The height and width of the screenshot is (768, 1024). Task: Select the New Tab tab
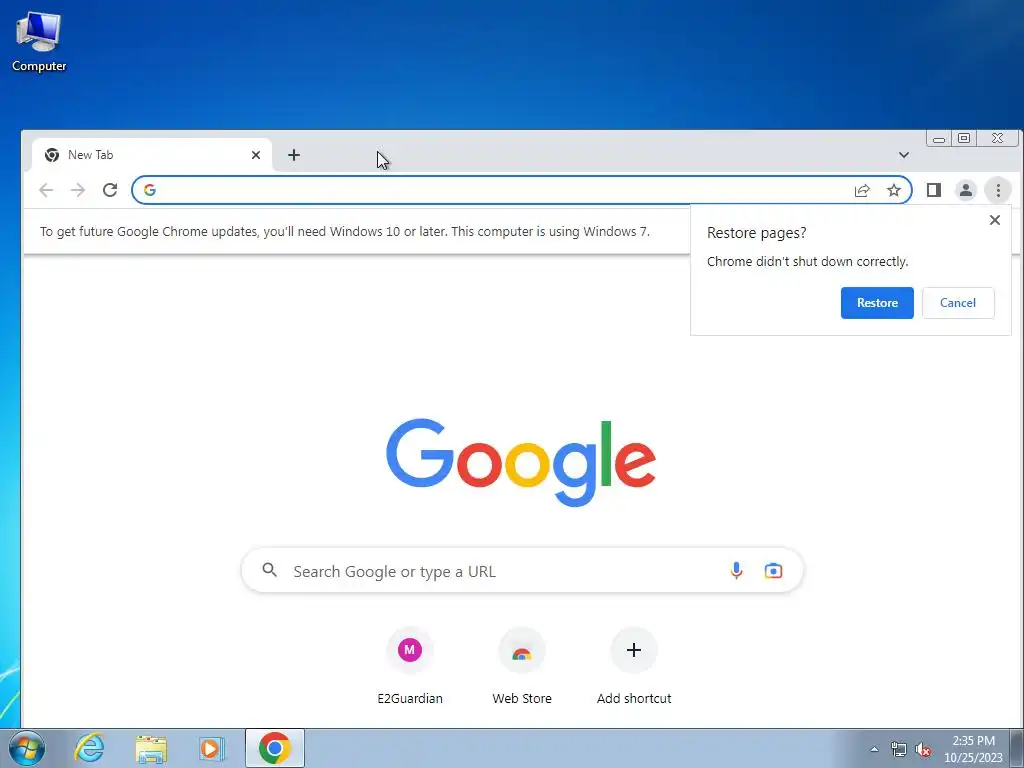point(152,155)
